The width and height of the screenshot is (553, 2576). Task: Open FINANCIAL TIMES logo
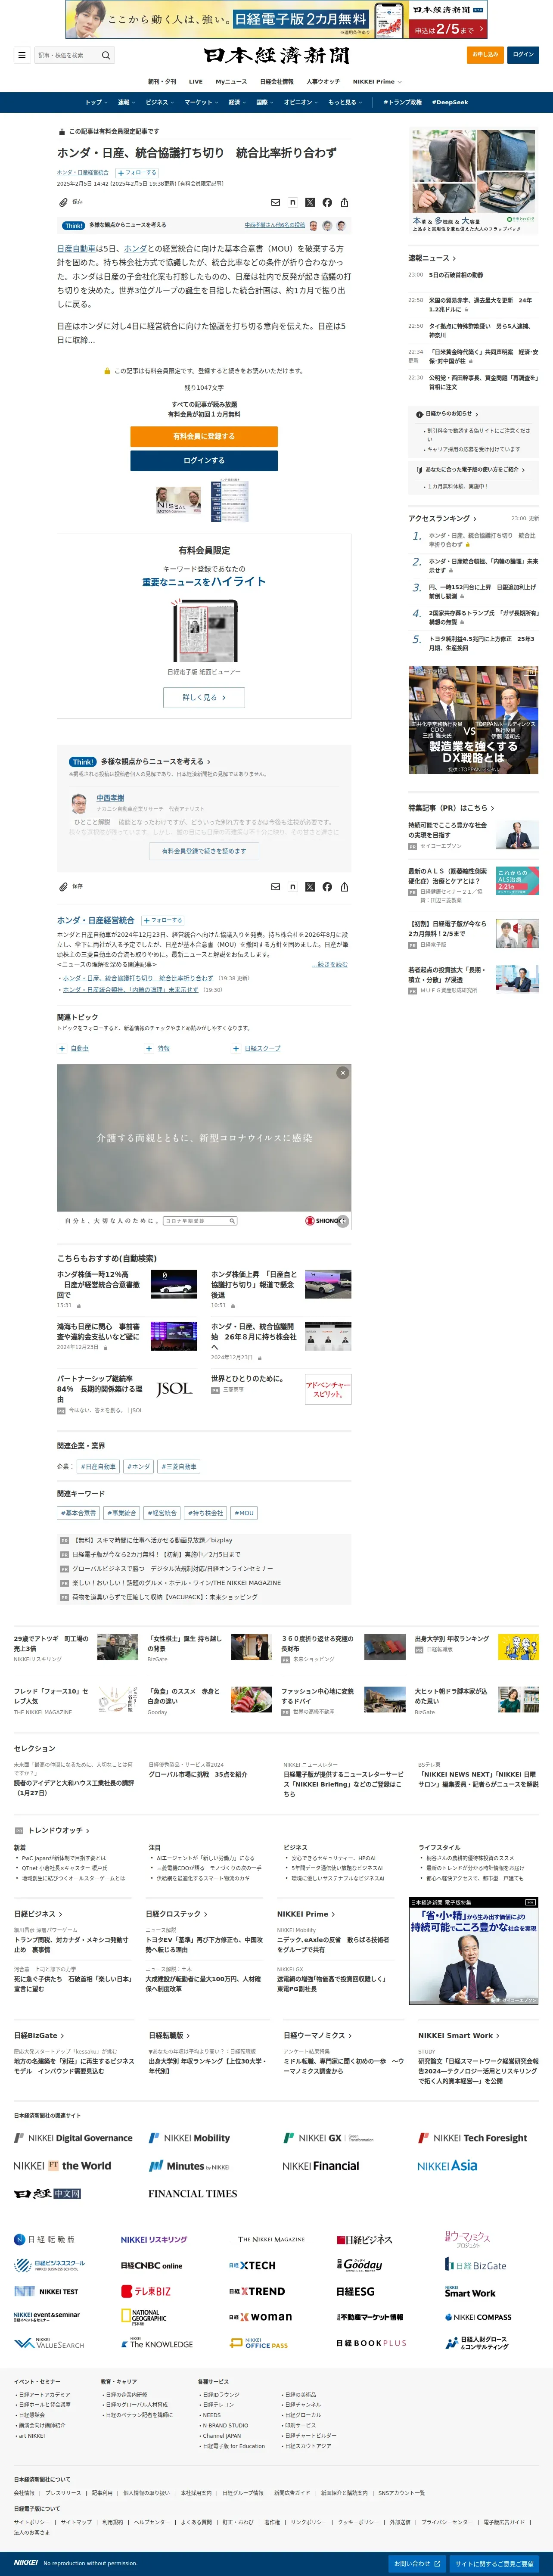[193, 2194]
